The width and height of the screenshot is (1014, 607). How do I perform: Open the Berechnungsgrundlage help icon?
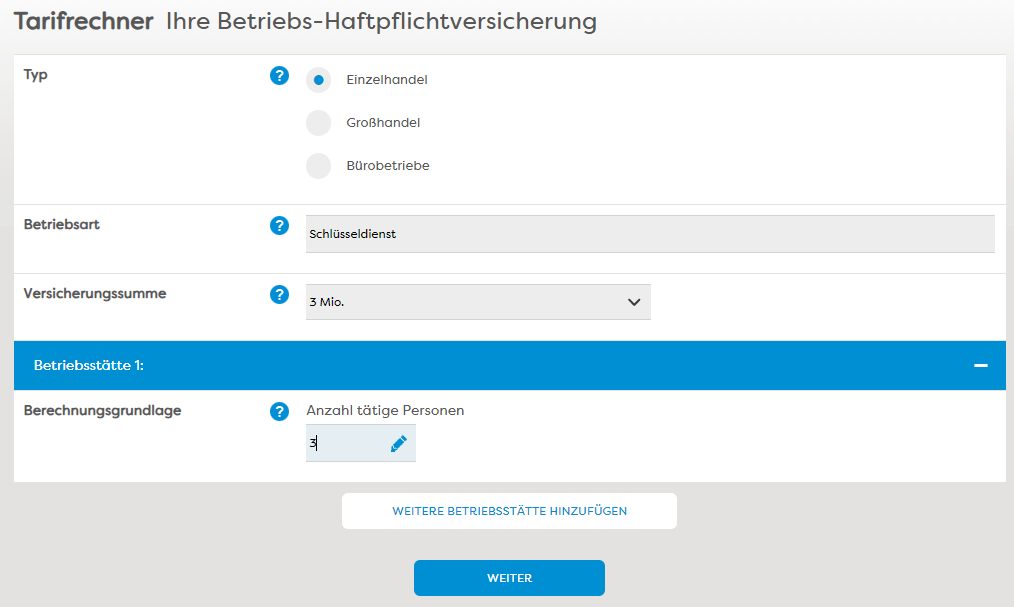click(x=279, y=411)
